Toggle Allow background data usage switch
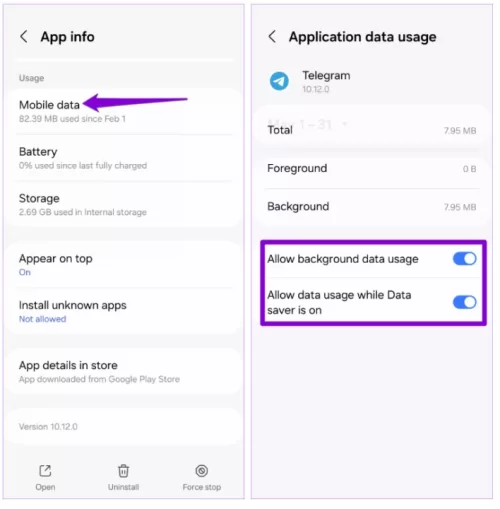 (464, 259)
